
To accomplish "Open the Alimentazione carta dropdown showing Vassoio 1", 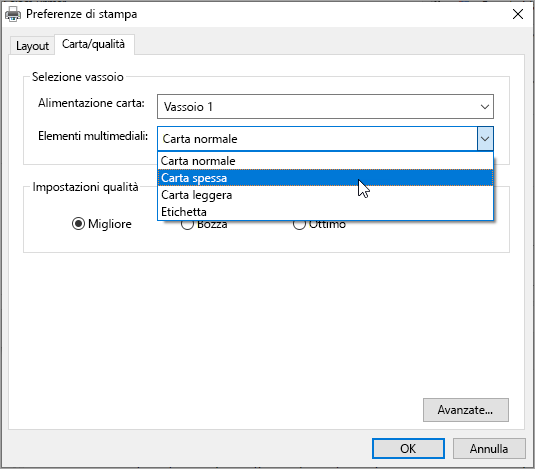I will tap(325, 107).
